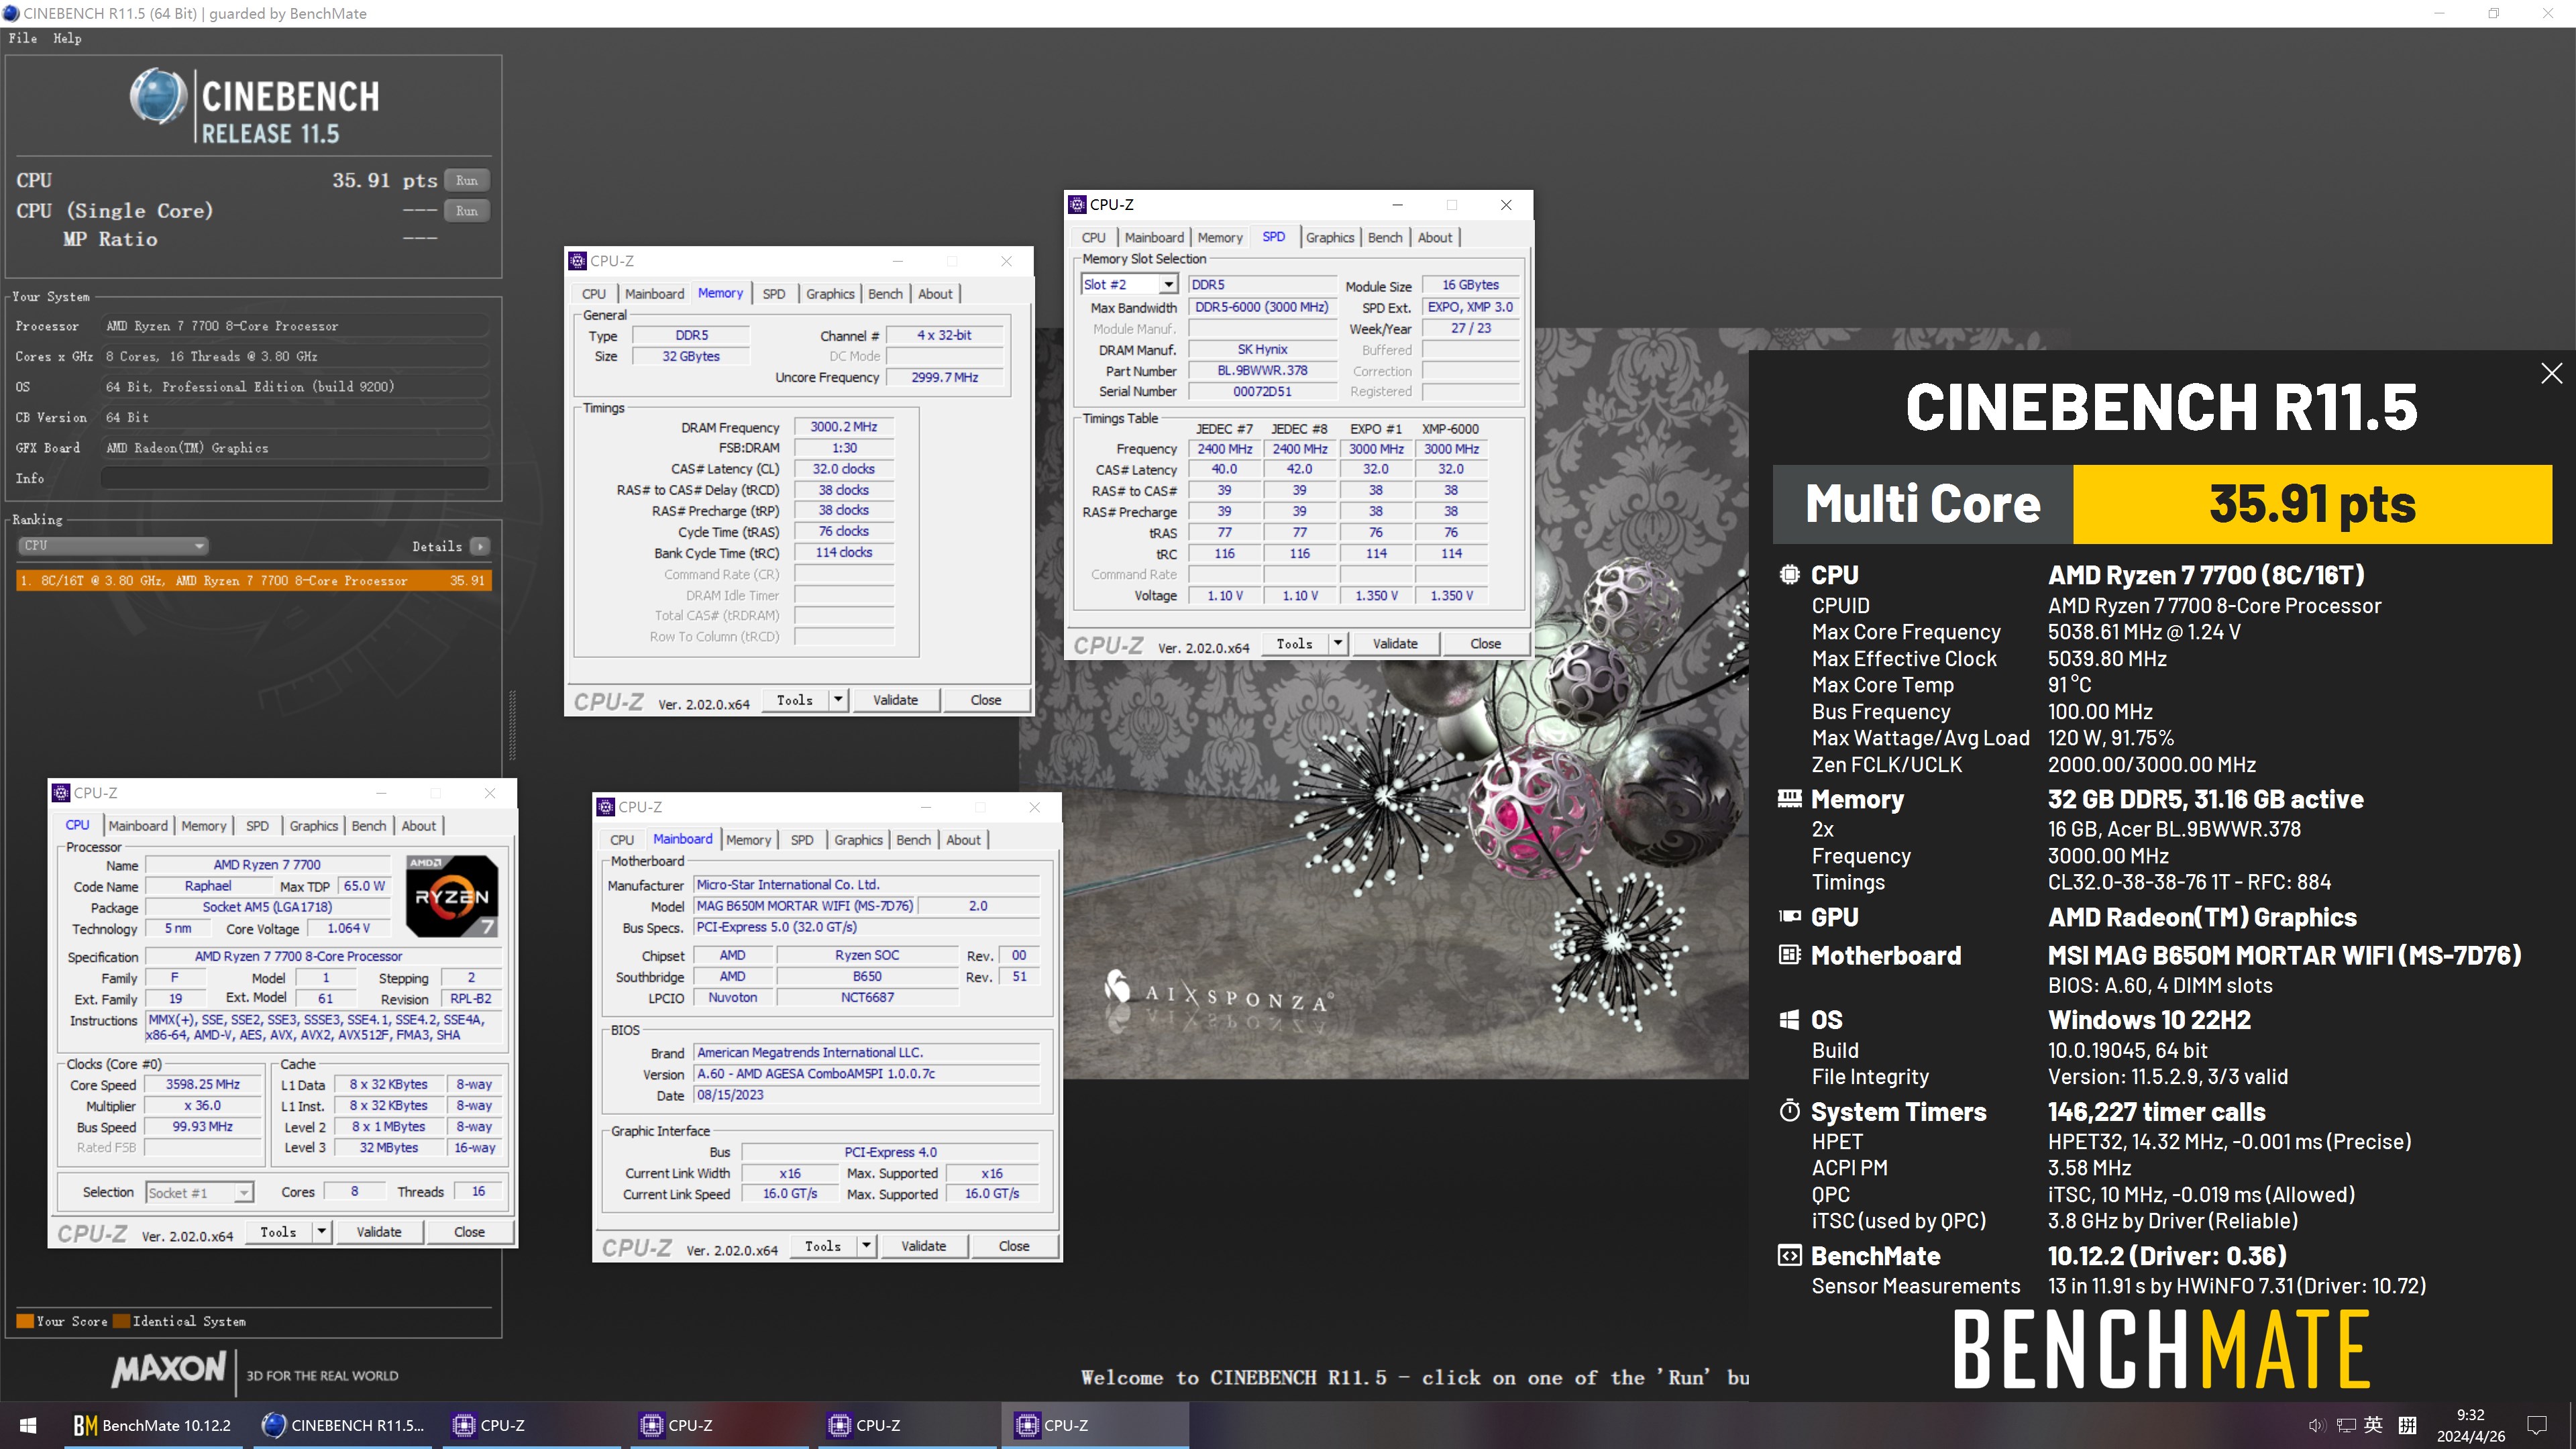The width and height of the screenshot is (2576, 1449).
Task: Click CPU-Z title icon of Memory window
Action: click(x=577, y=261)
